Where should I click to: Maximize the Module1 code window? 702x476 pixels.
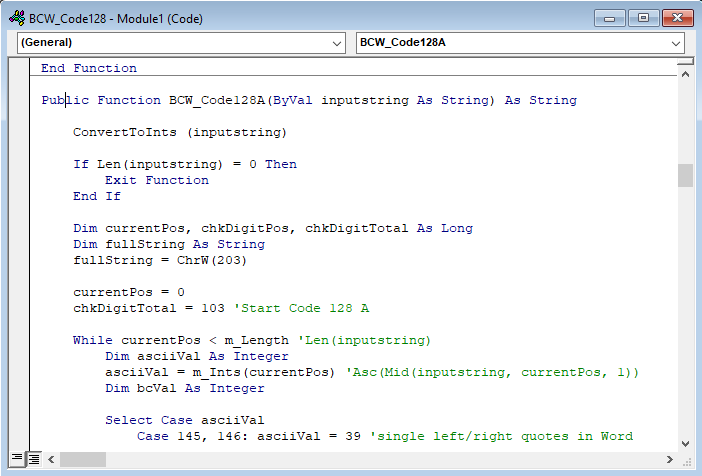643,18
